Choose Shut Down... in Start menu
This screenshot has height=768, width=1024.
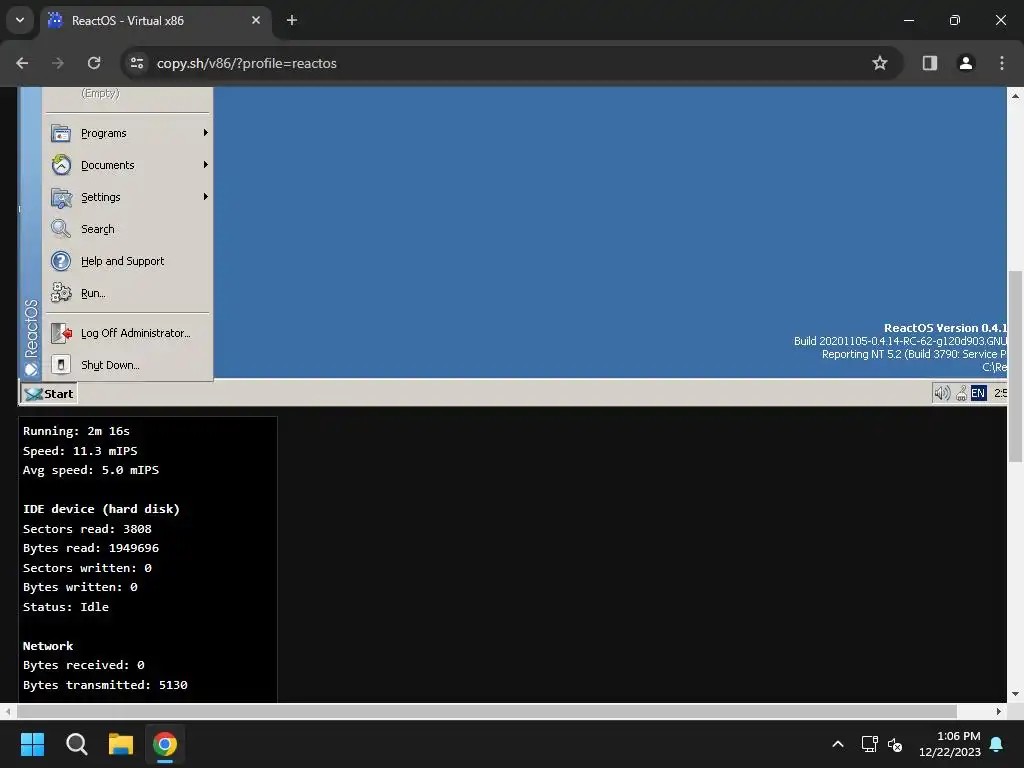coord(129,365)
